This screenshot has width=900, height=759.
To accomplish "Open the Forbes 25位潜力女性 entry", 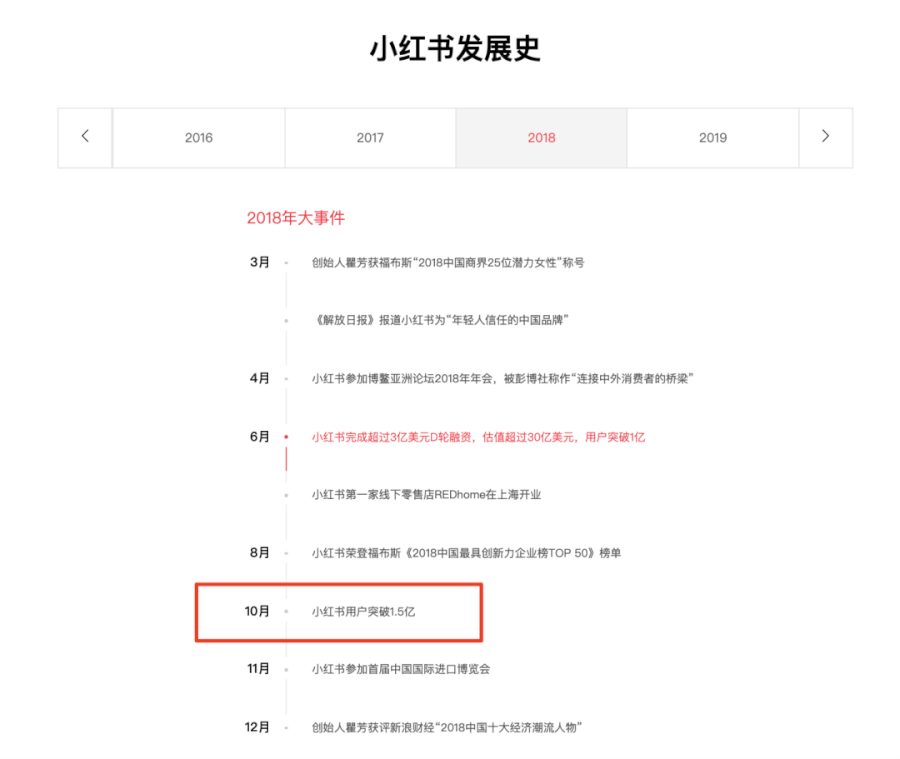I will [447, 263].
